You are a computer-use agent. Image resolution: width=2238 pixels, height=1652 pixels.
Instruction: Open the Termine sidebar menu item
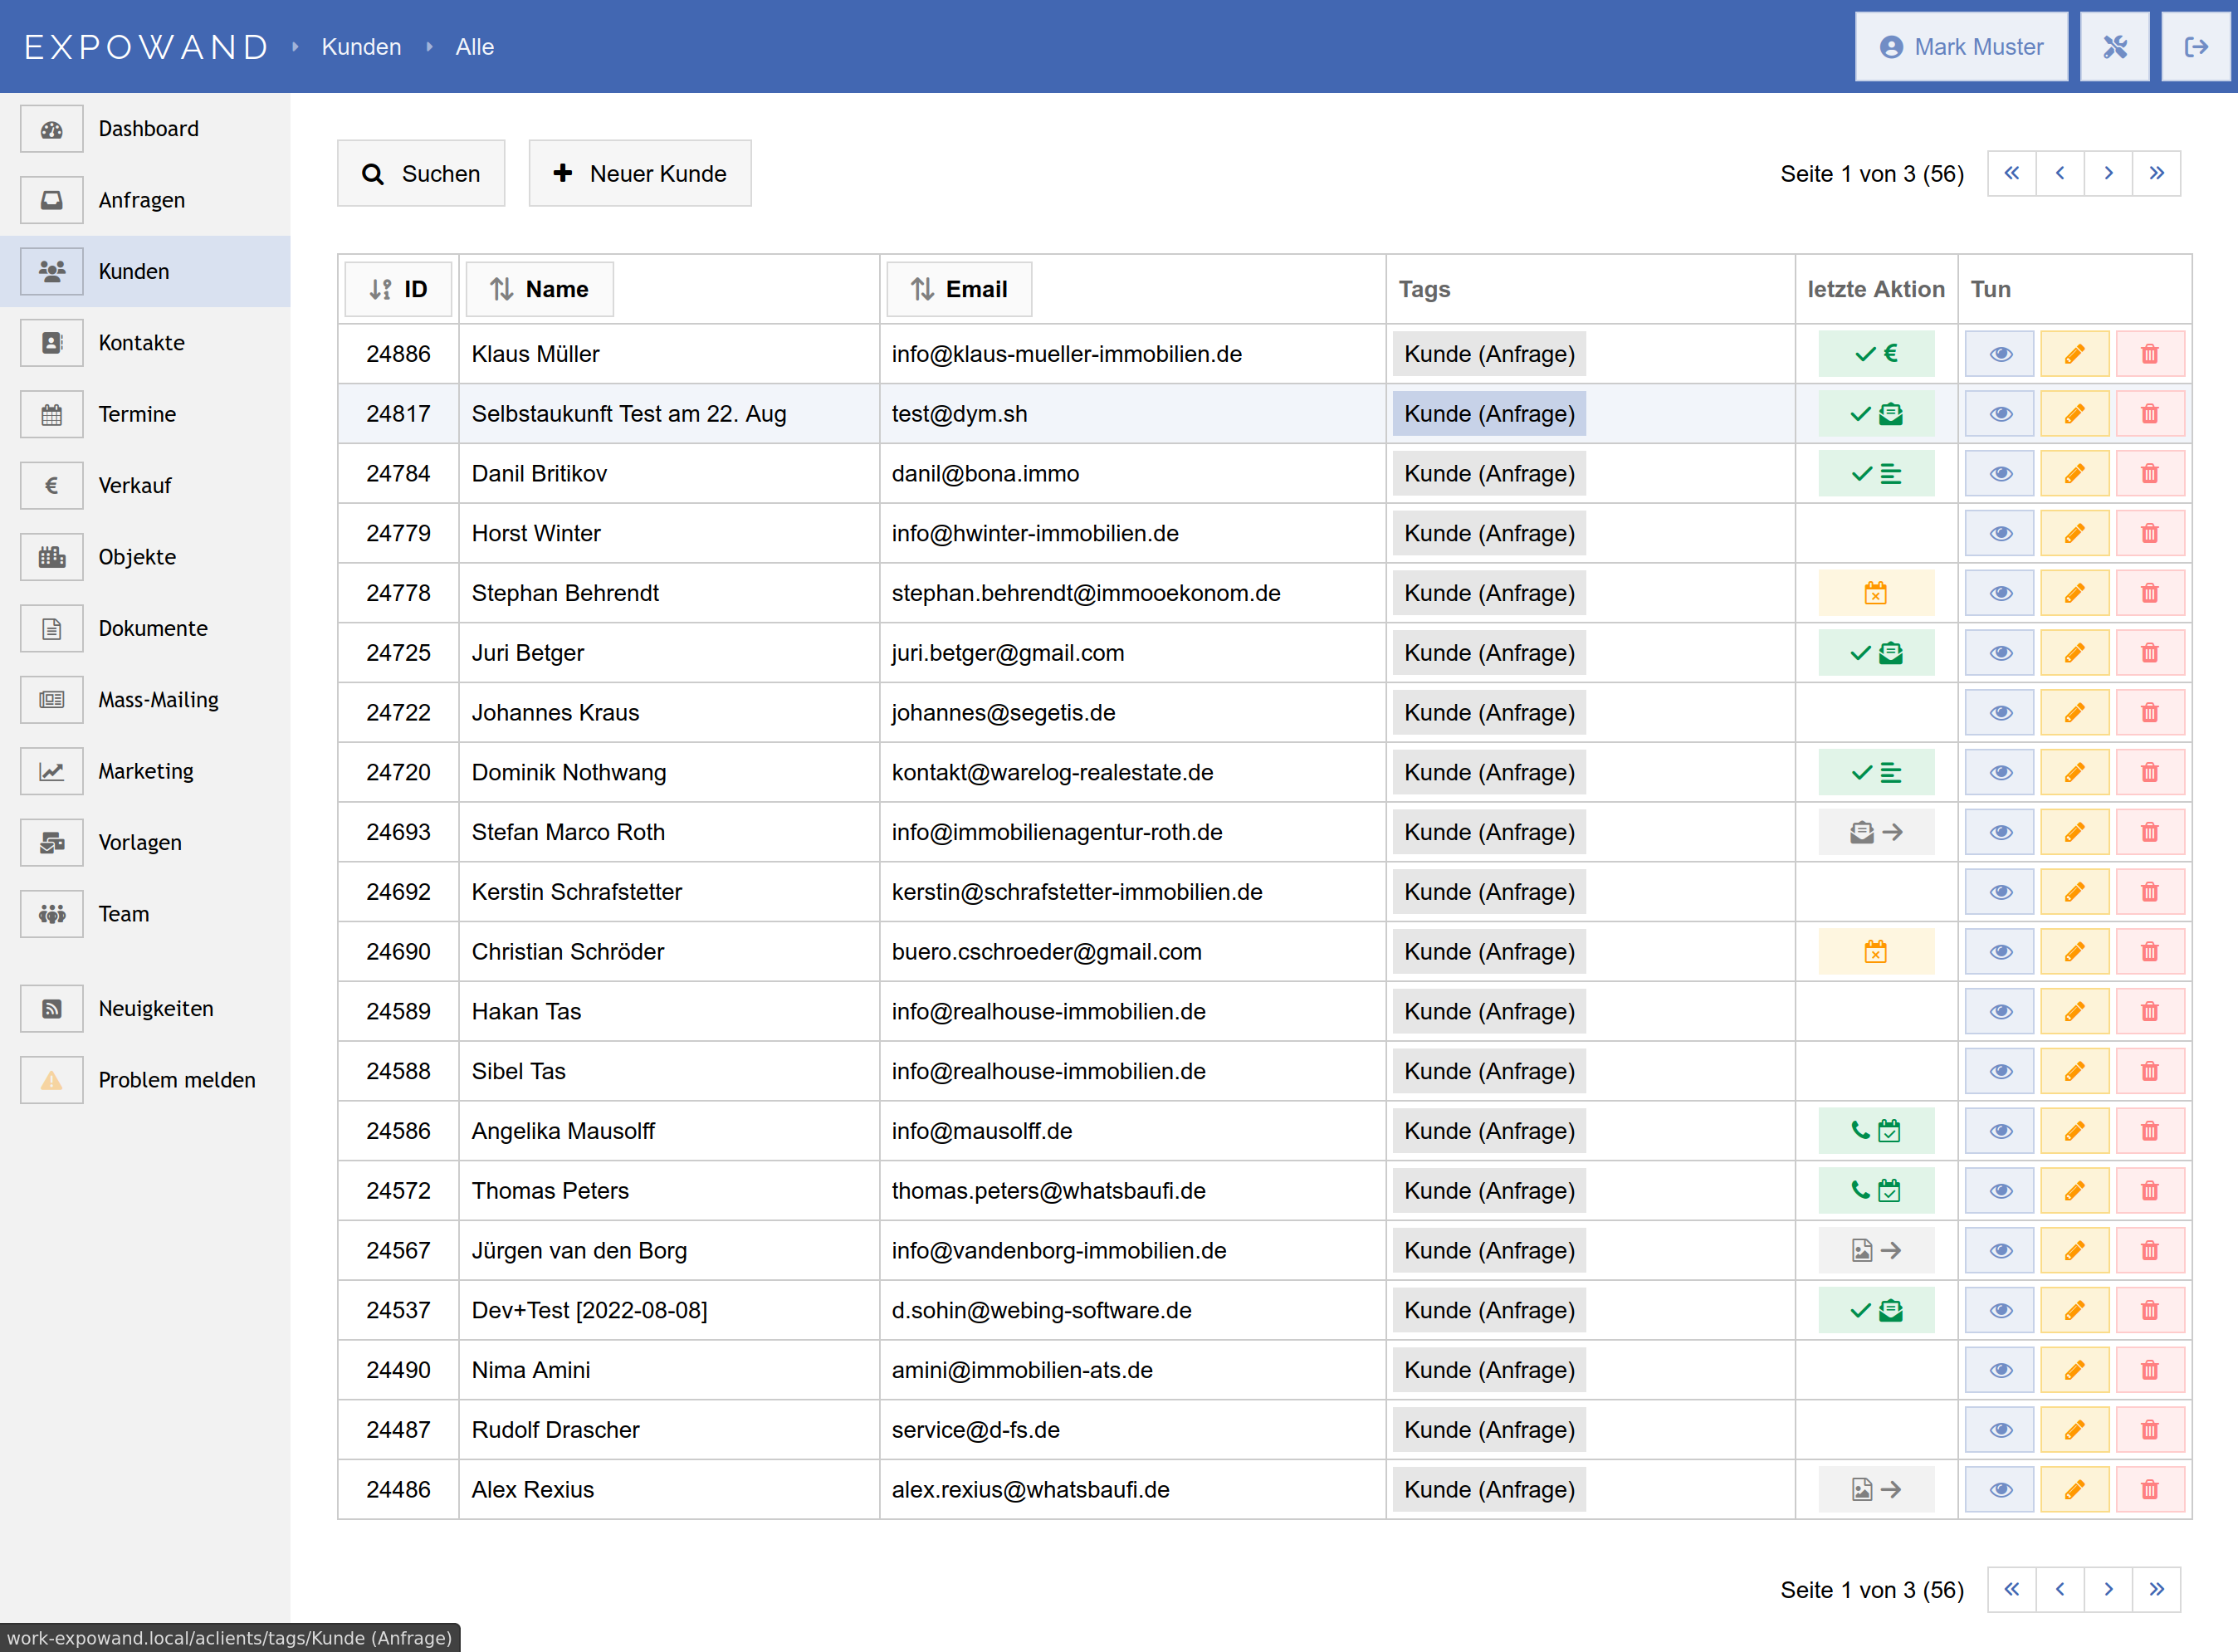(x=137, y=414)
